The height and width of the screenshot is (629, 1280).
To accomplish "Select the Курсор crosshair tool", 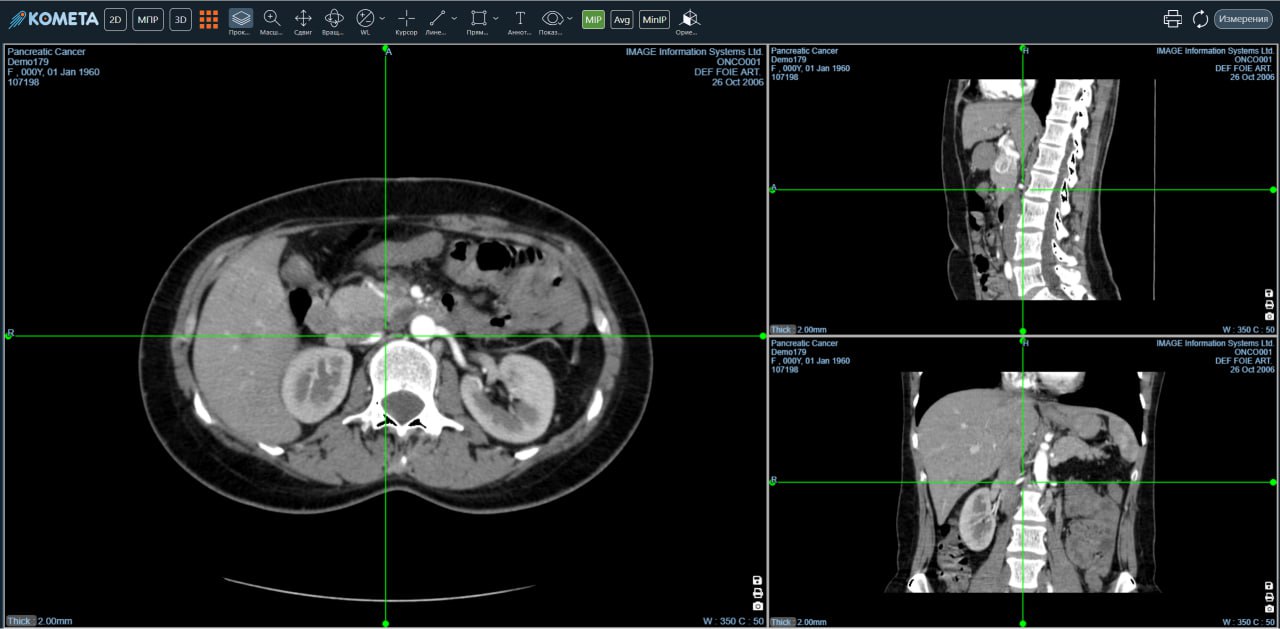I will (406, 21).
